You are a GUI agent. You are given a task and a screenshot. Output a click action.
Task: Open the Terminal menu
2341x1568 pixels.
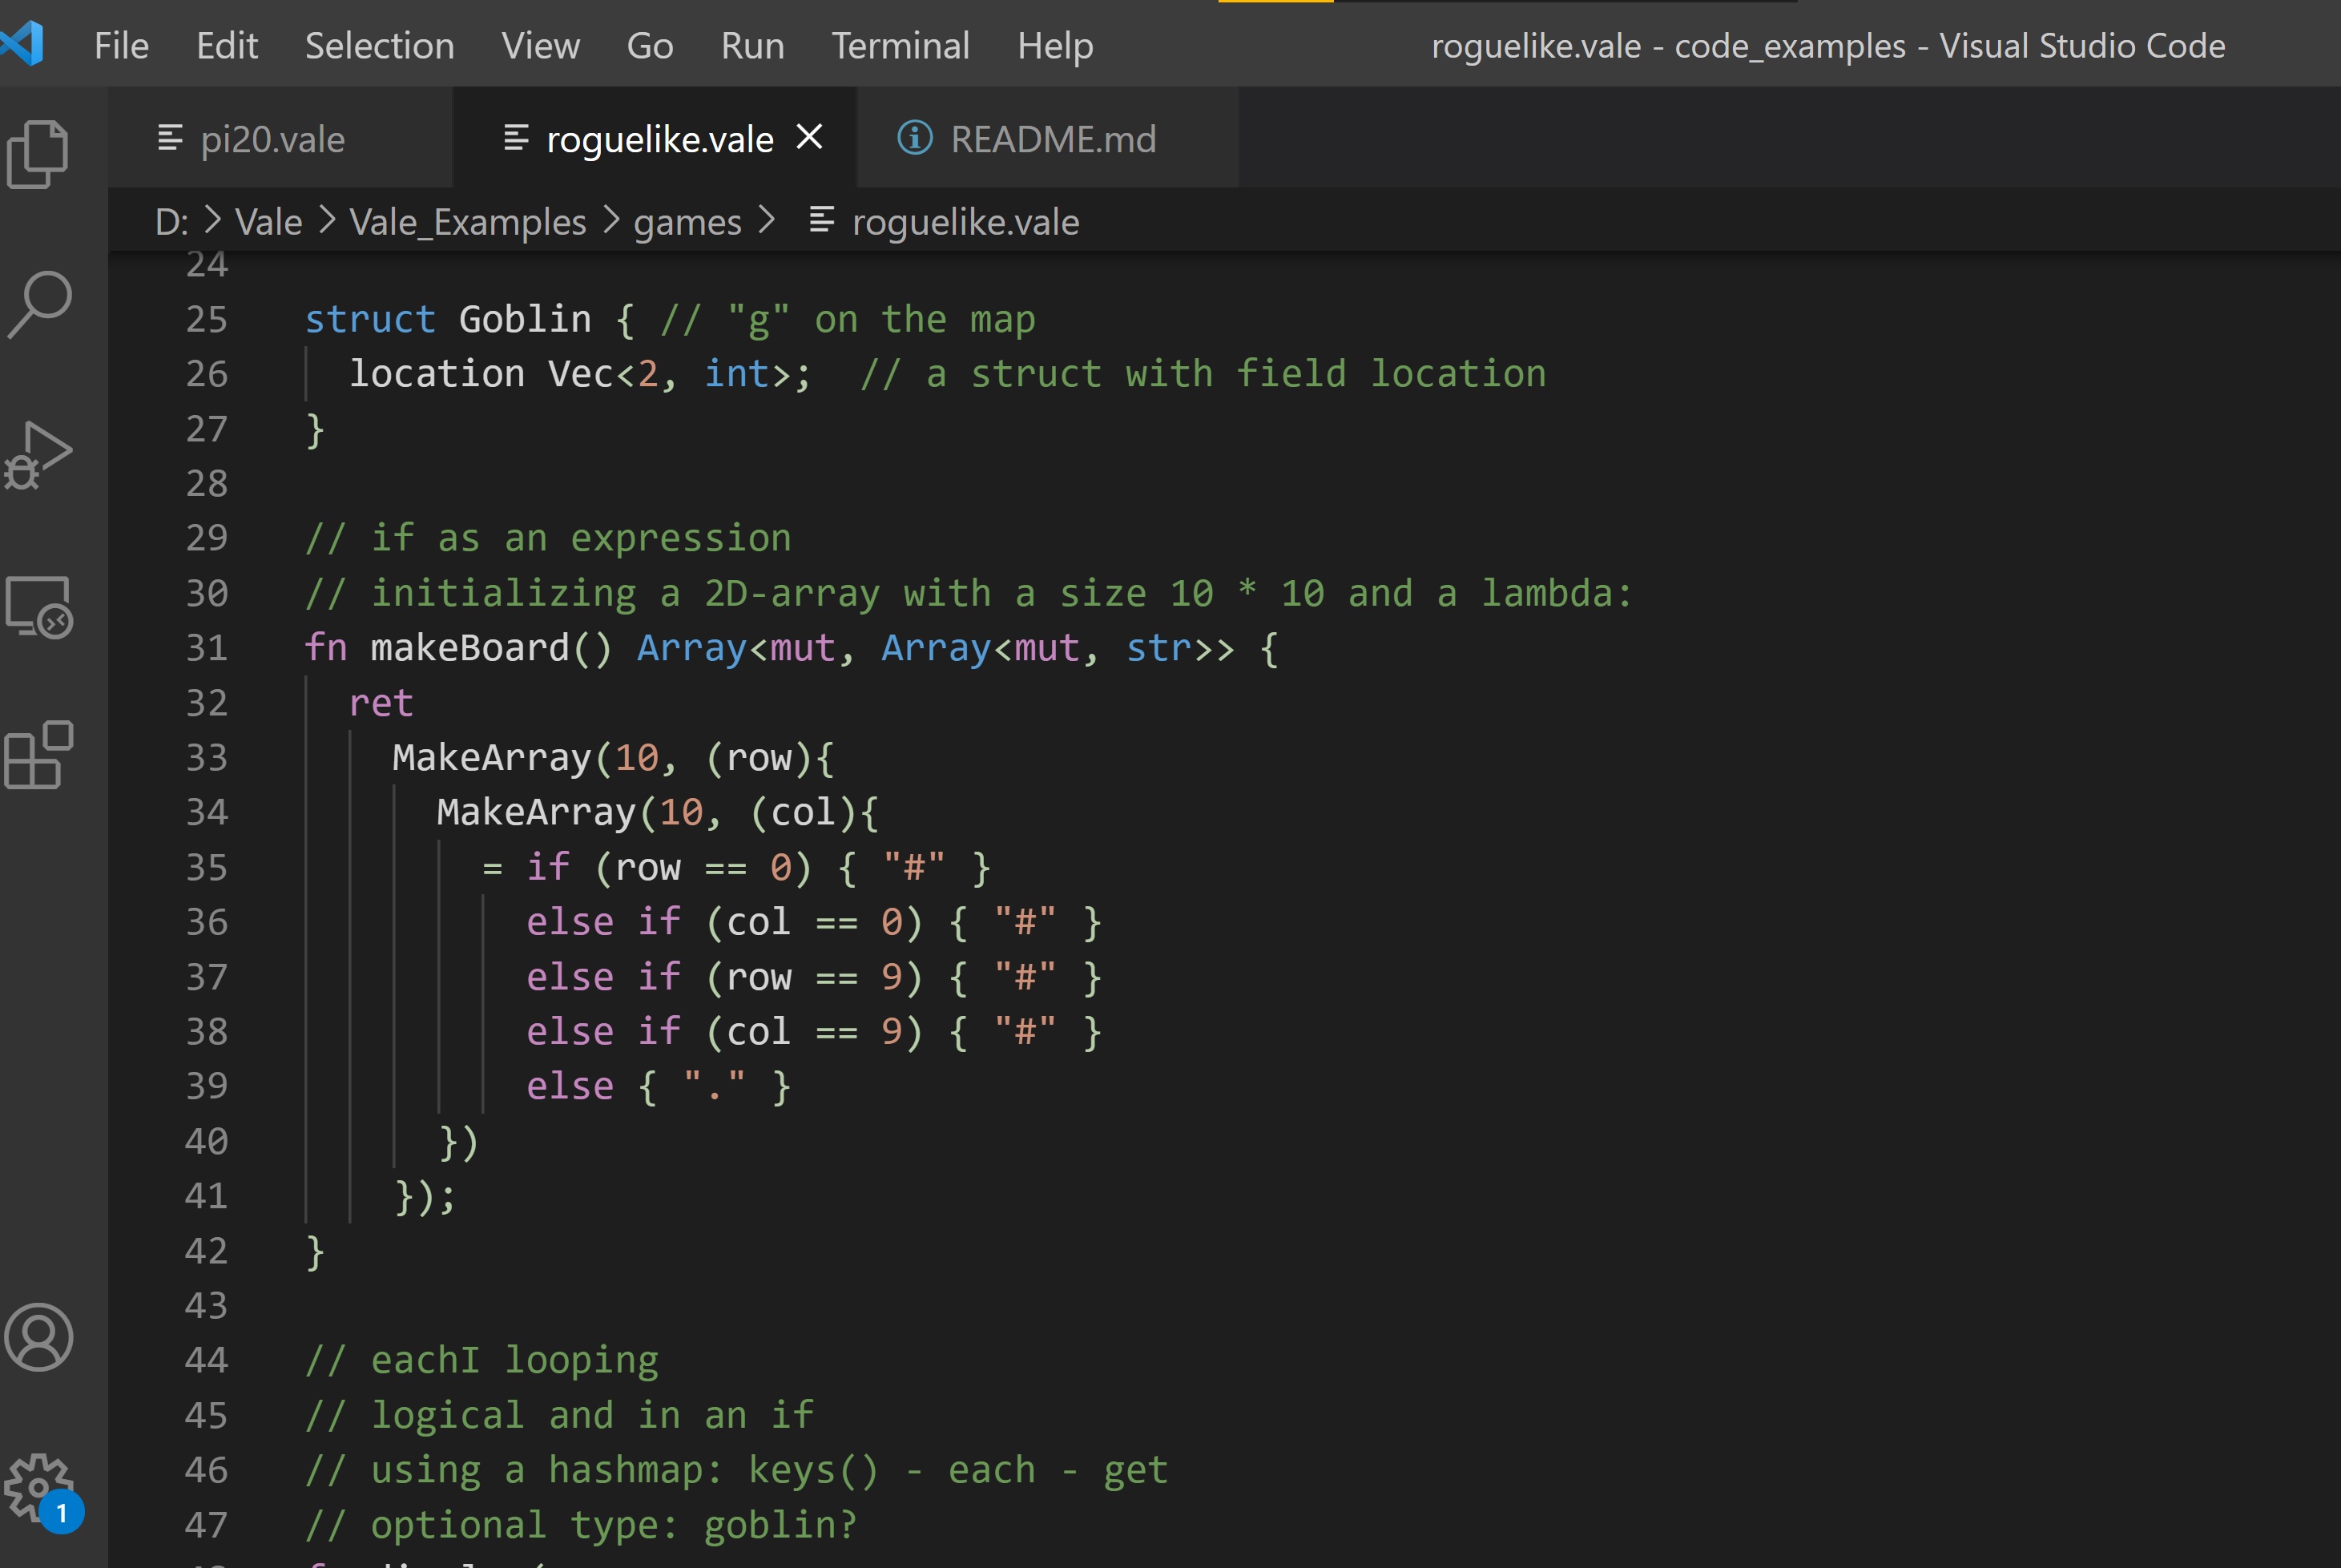tap(900, 46)
